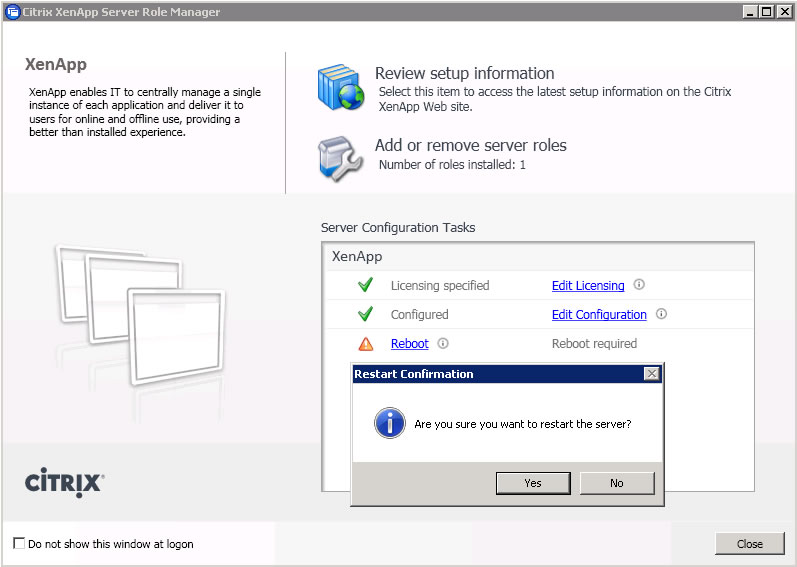Screen dimensions: 797x567
Task: Open the Edit Configuration link
Action: pos(599,314)
